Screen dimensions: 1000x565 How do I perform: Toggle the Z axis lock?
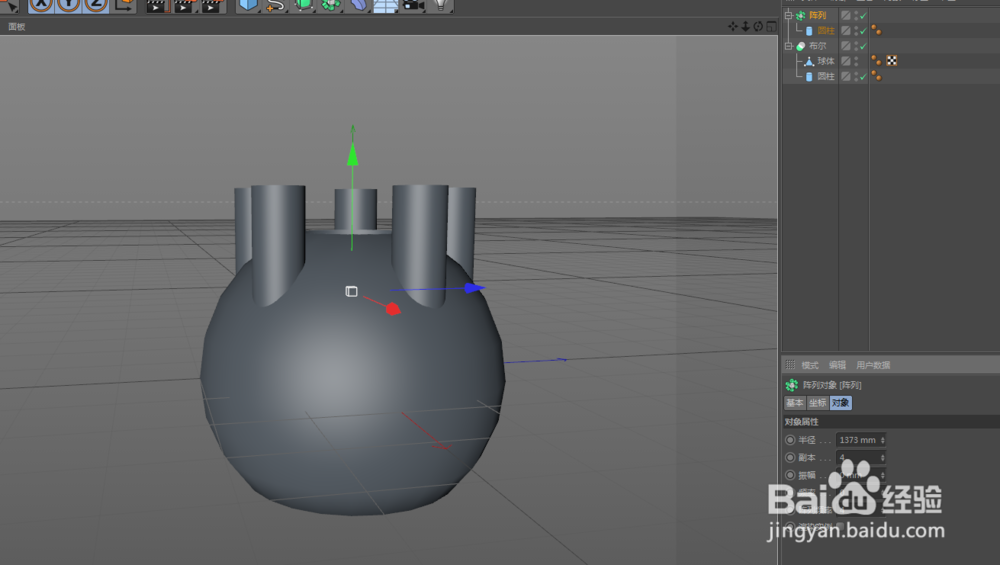pyautogui.click(x=95, y=5)
